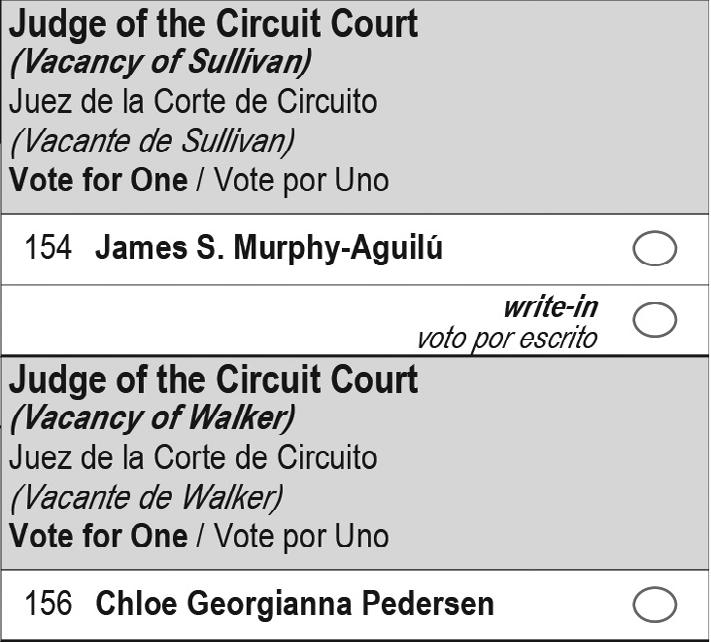Screen dimensions: 711x642
Task: Select the name Chloe Georgianna Pedersen
Action: (294, 605)
